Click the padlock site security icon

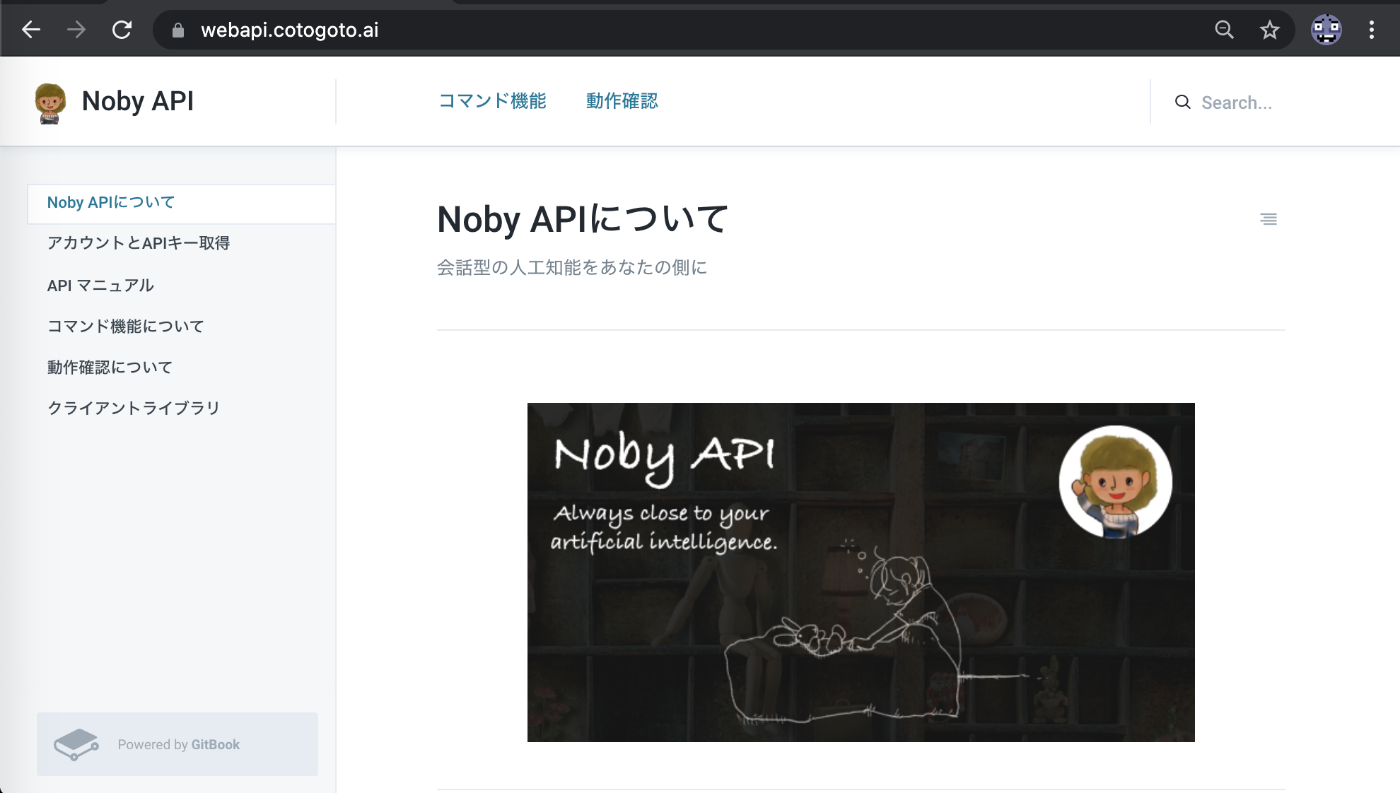point(179,30)
